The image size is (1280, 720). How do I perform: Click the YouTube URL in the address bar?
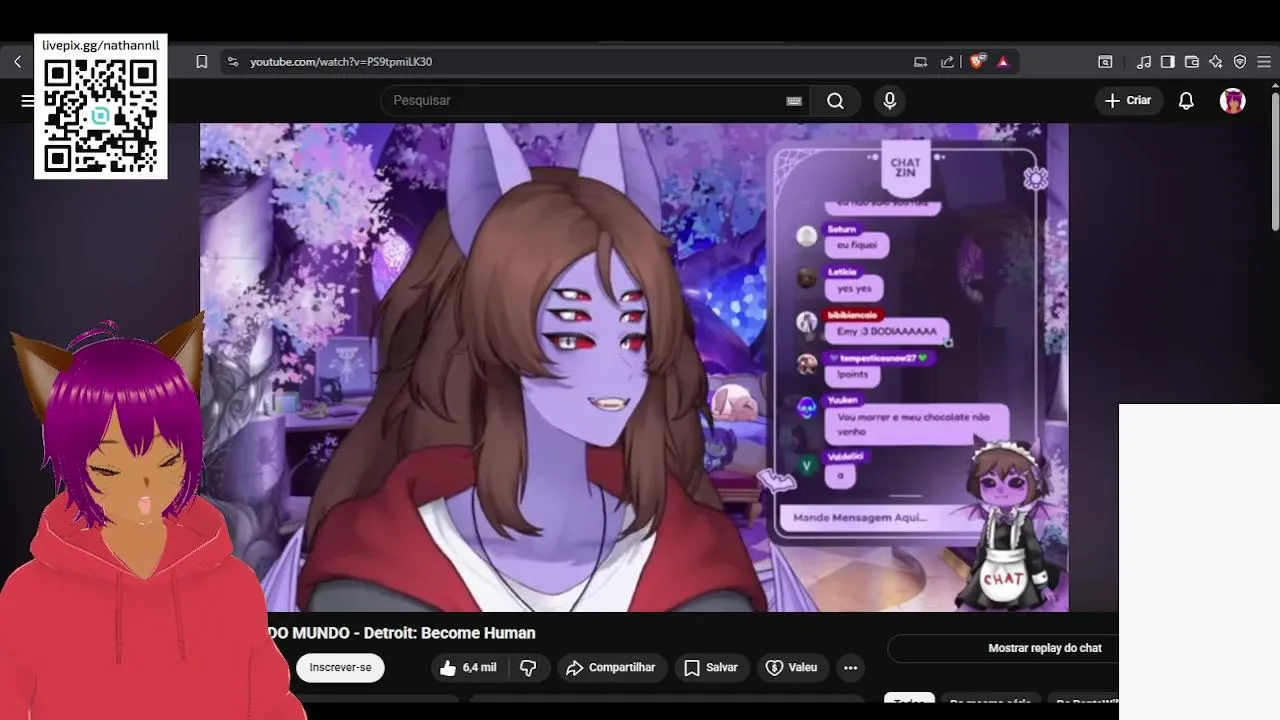click(x=341, y=62)
